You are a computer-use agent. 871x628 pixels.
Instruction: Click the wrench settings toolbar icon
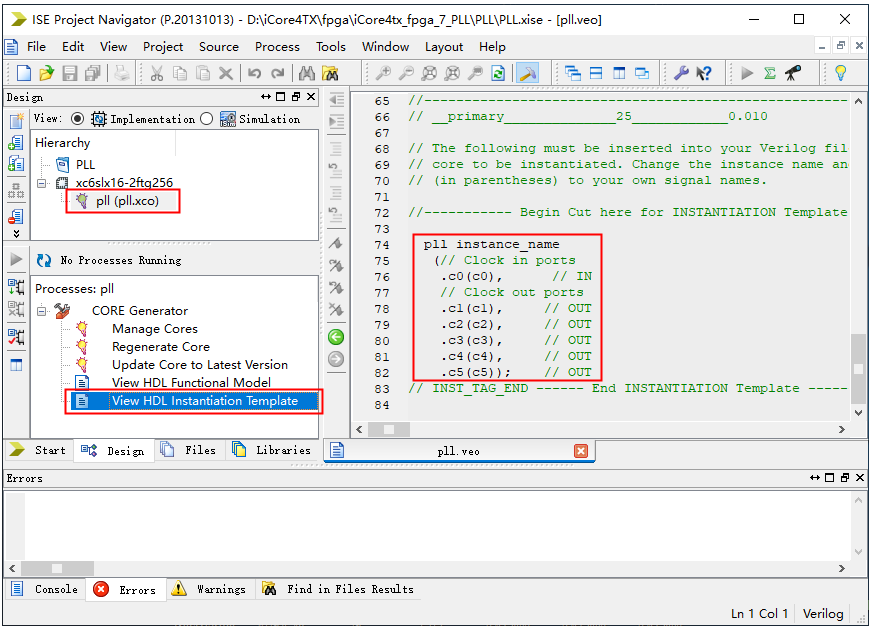(x=681, y=73)
